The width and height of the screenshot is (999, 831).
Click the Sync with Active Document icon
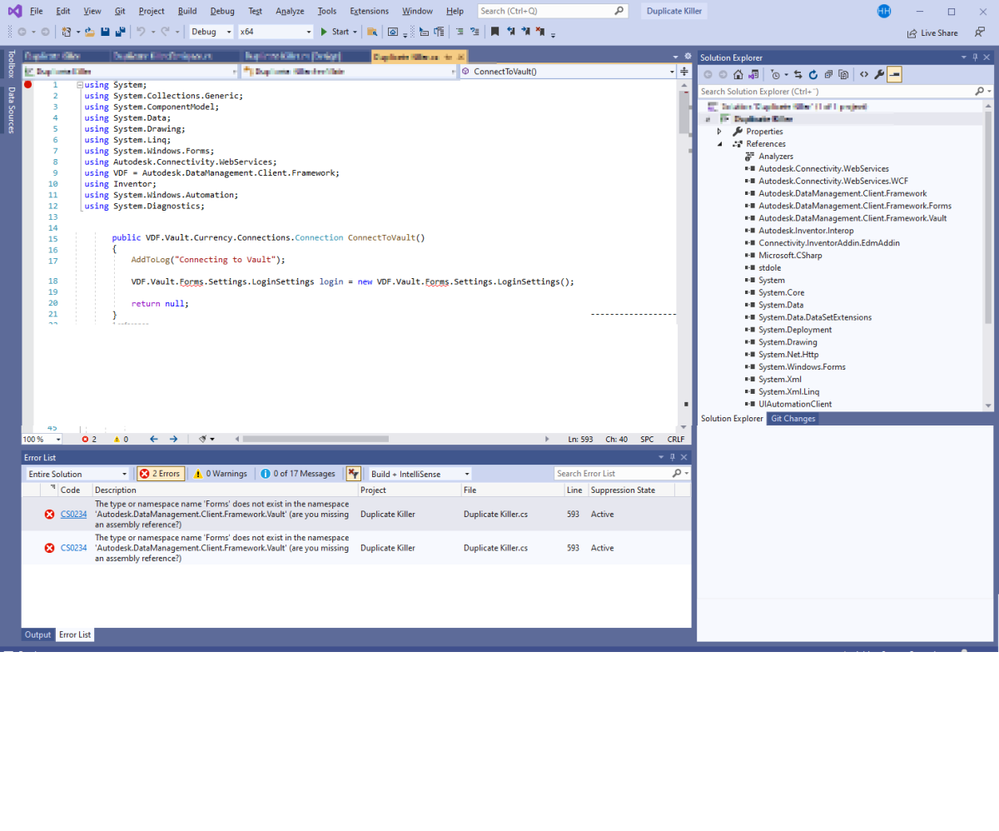coord(798,75)
